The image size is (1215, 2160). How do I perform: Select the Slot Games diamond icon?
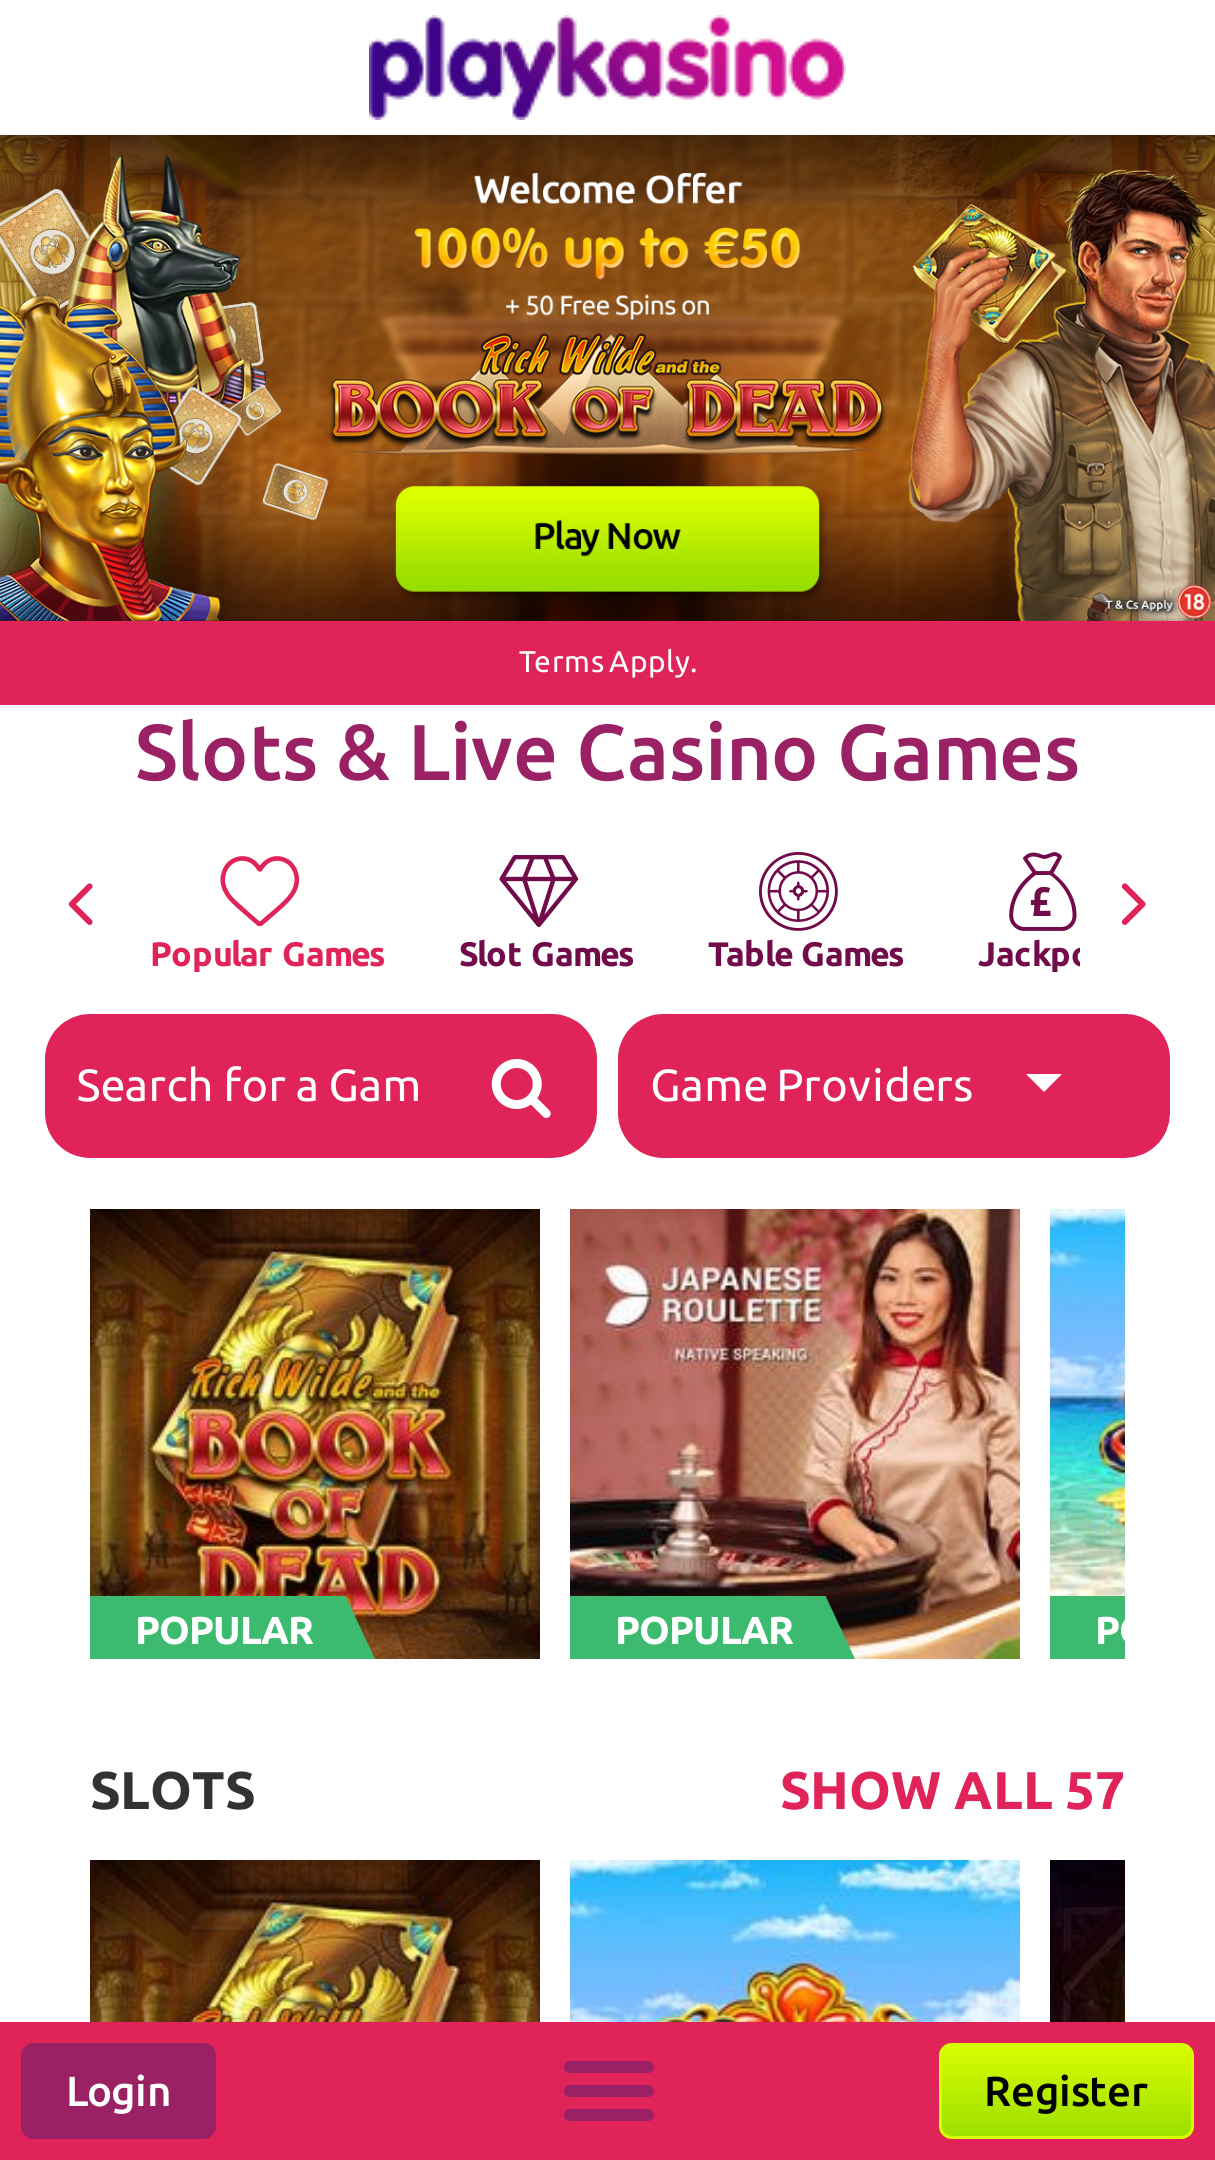click(x=539, y=890)
